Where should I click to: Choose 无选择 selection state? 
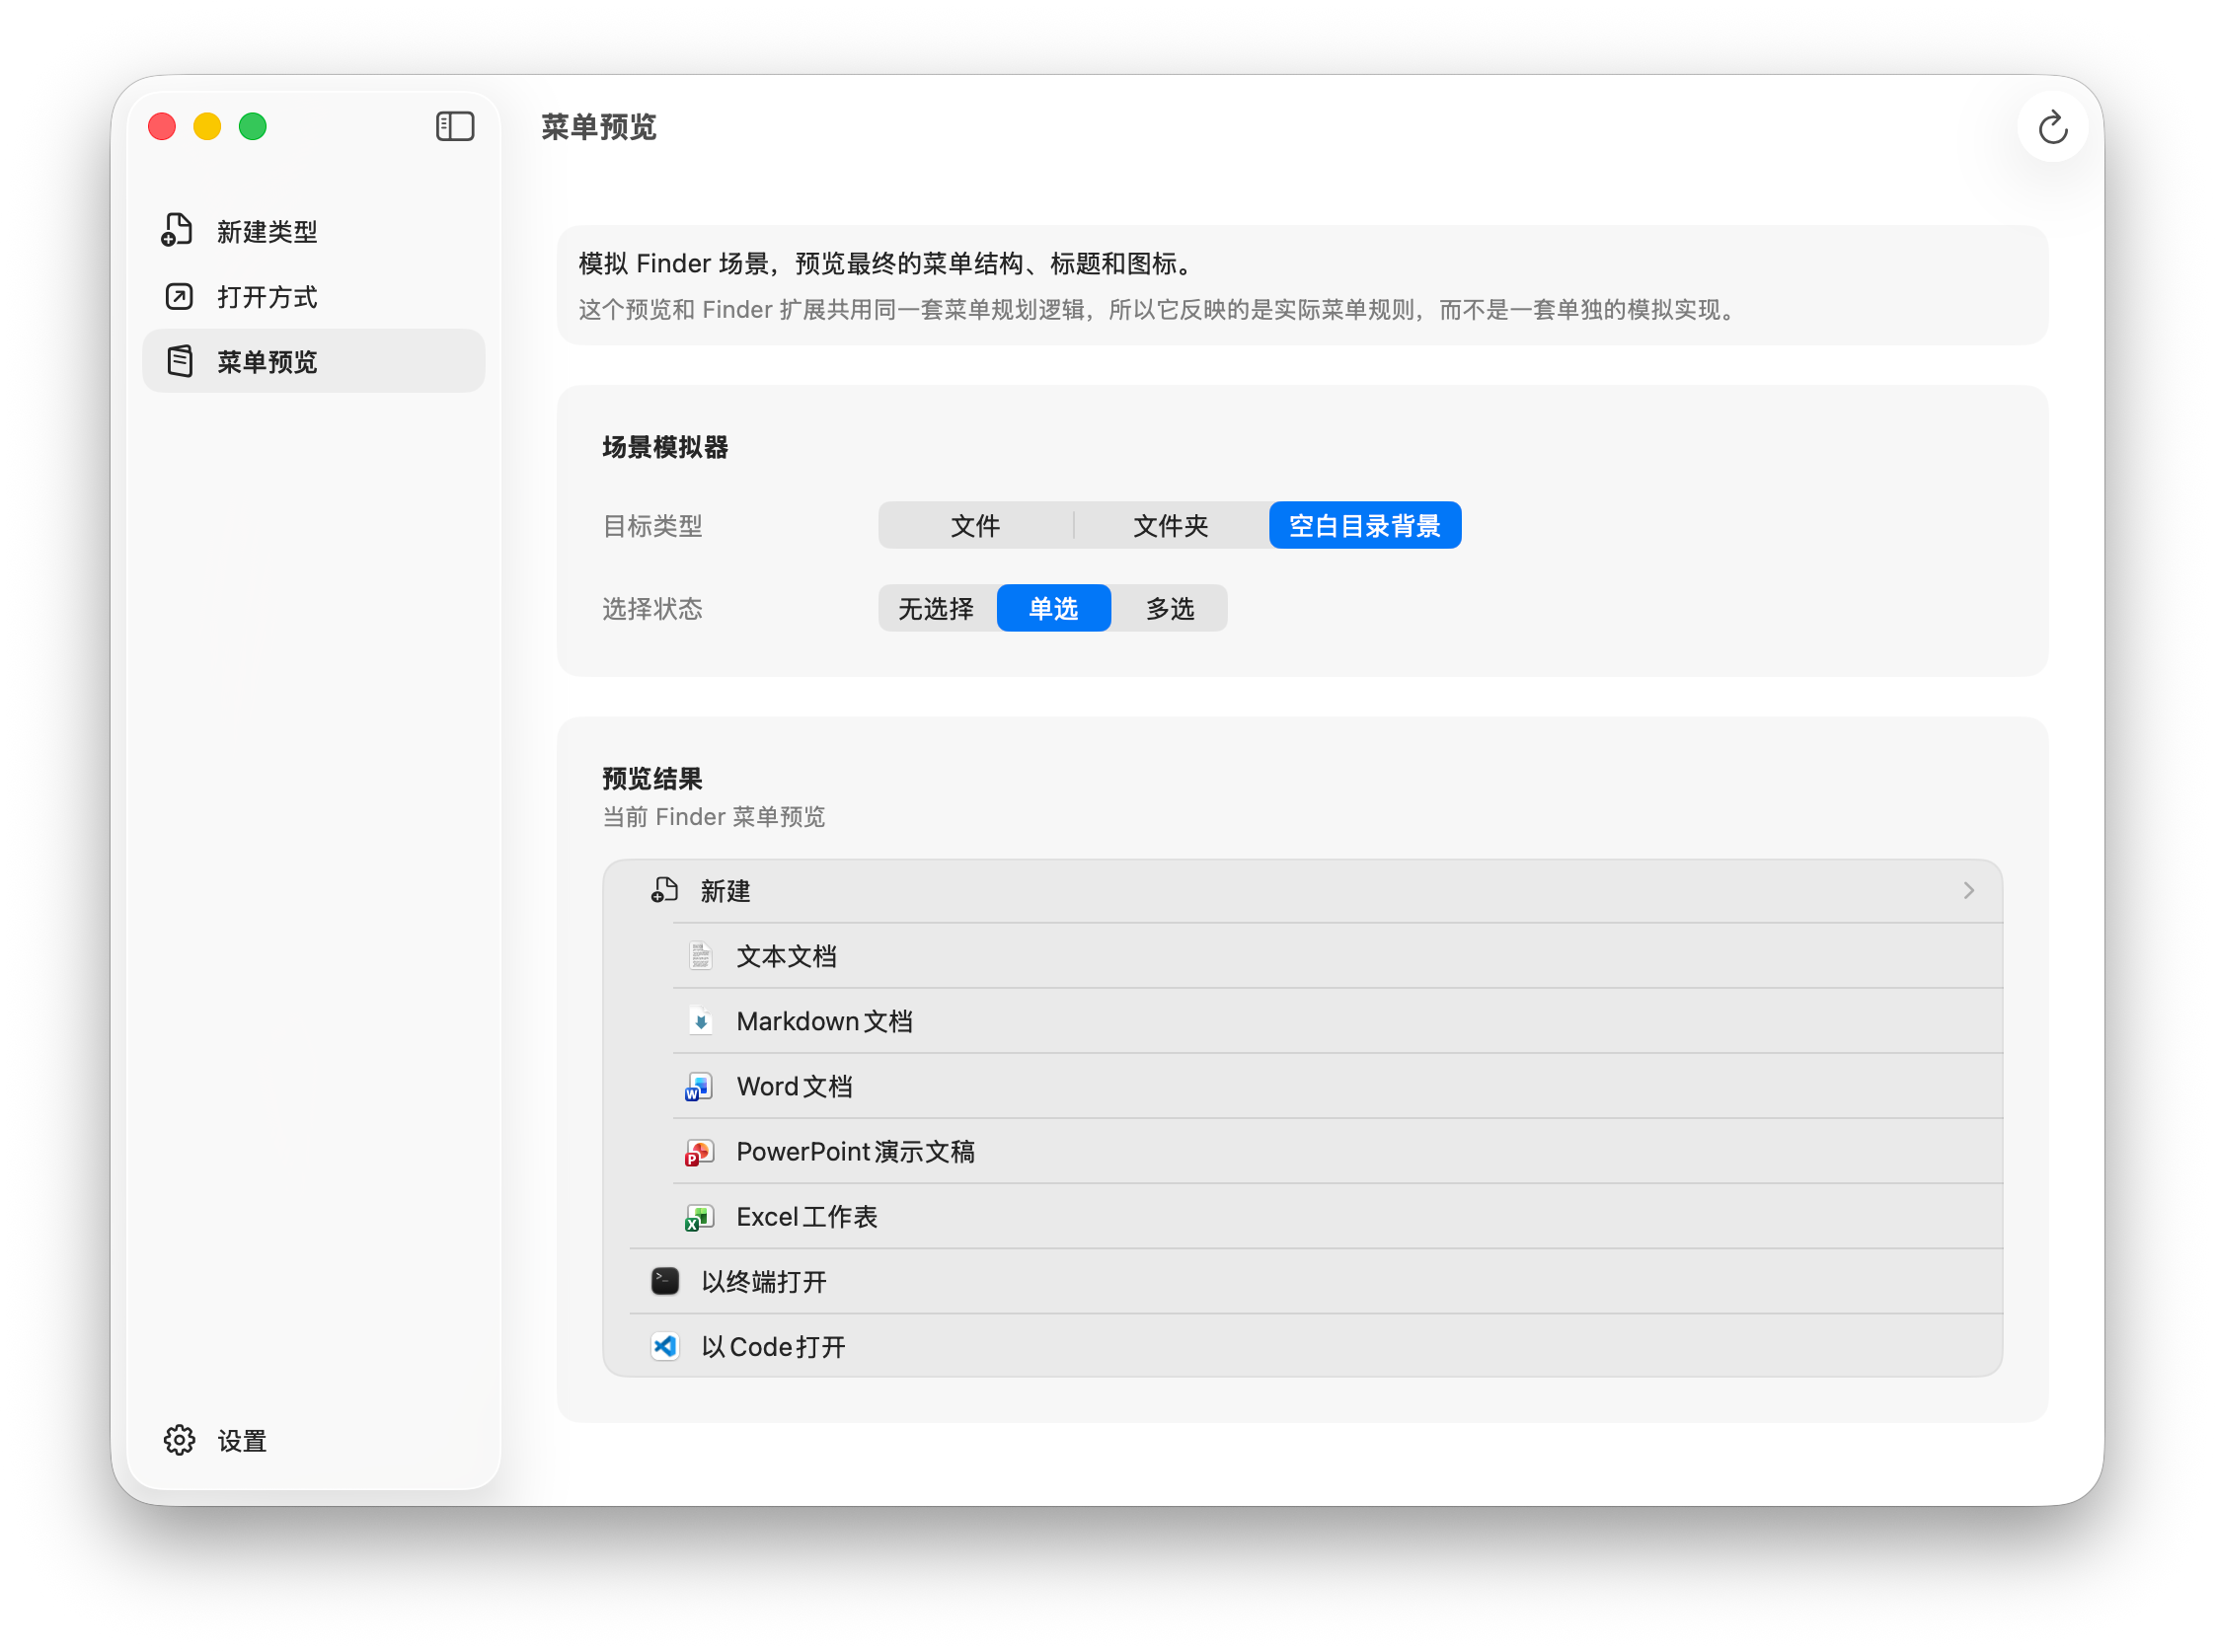click(937, 608)
